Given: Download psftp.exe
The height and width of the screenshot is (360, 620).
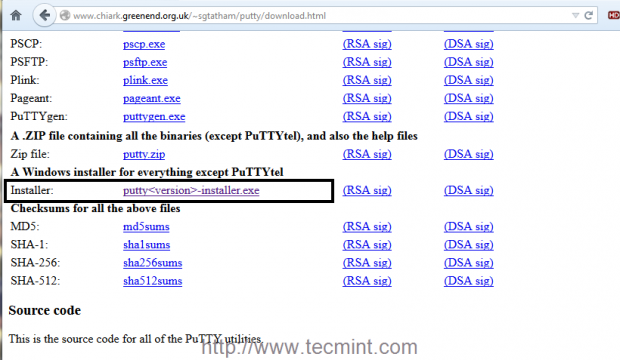Looking at the screenshot, I should tap(145, 62).
